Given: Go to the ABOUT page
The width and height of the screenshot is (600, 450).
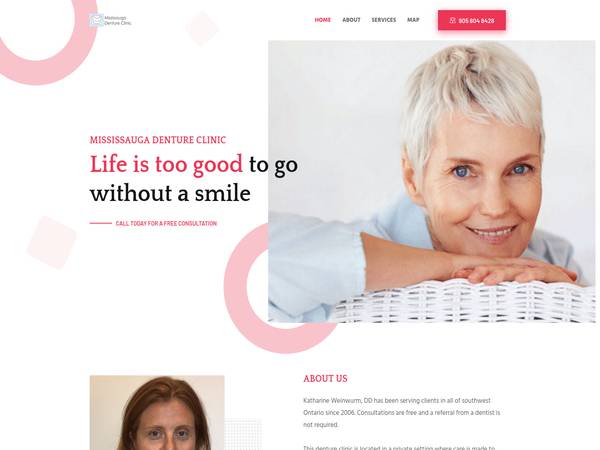Looking at the screenshot, I should click(x=351, y=20).
